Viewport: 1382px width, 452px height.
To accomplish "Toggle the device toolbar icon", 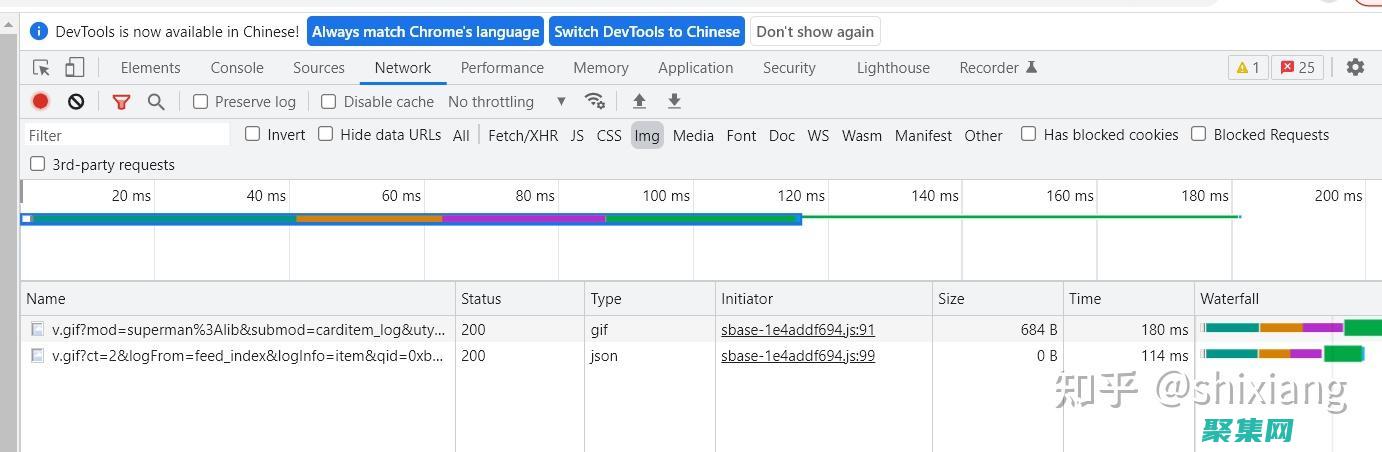I will click(x=74, y=68).
